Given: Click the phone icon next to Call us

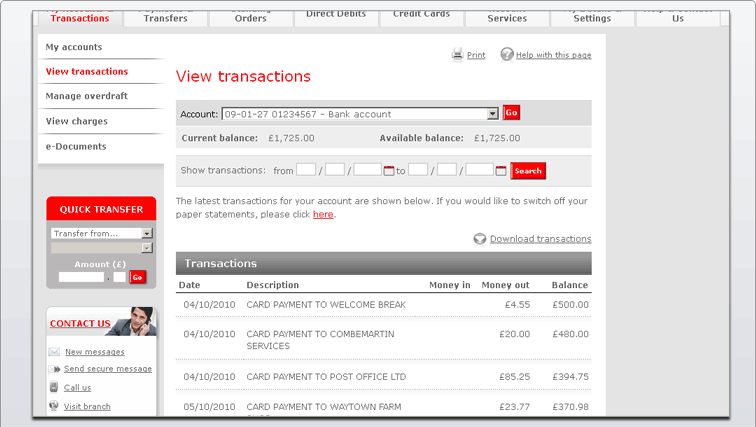Looking at the screenshot, I should 55,387.
